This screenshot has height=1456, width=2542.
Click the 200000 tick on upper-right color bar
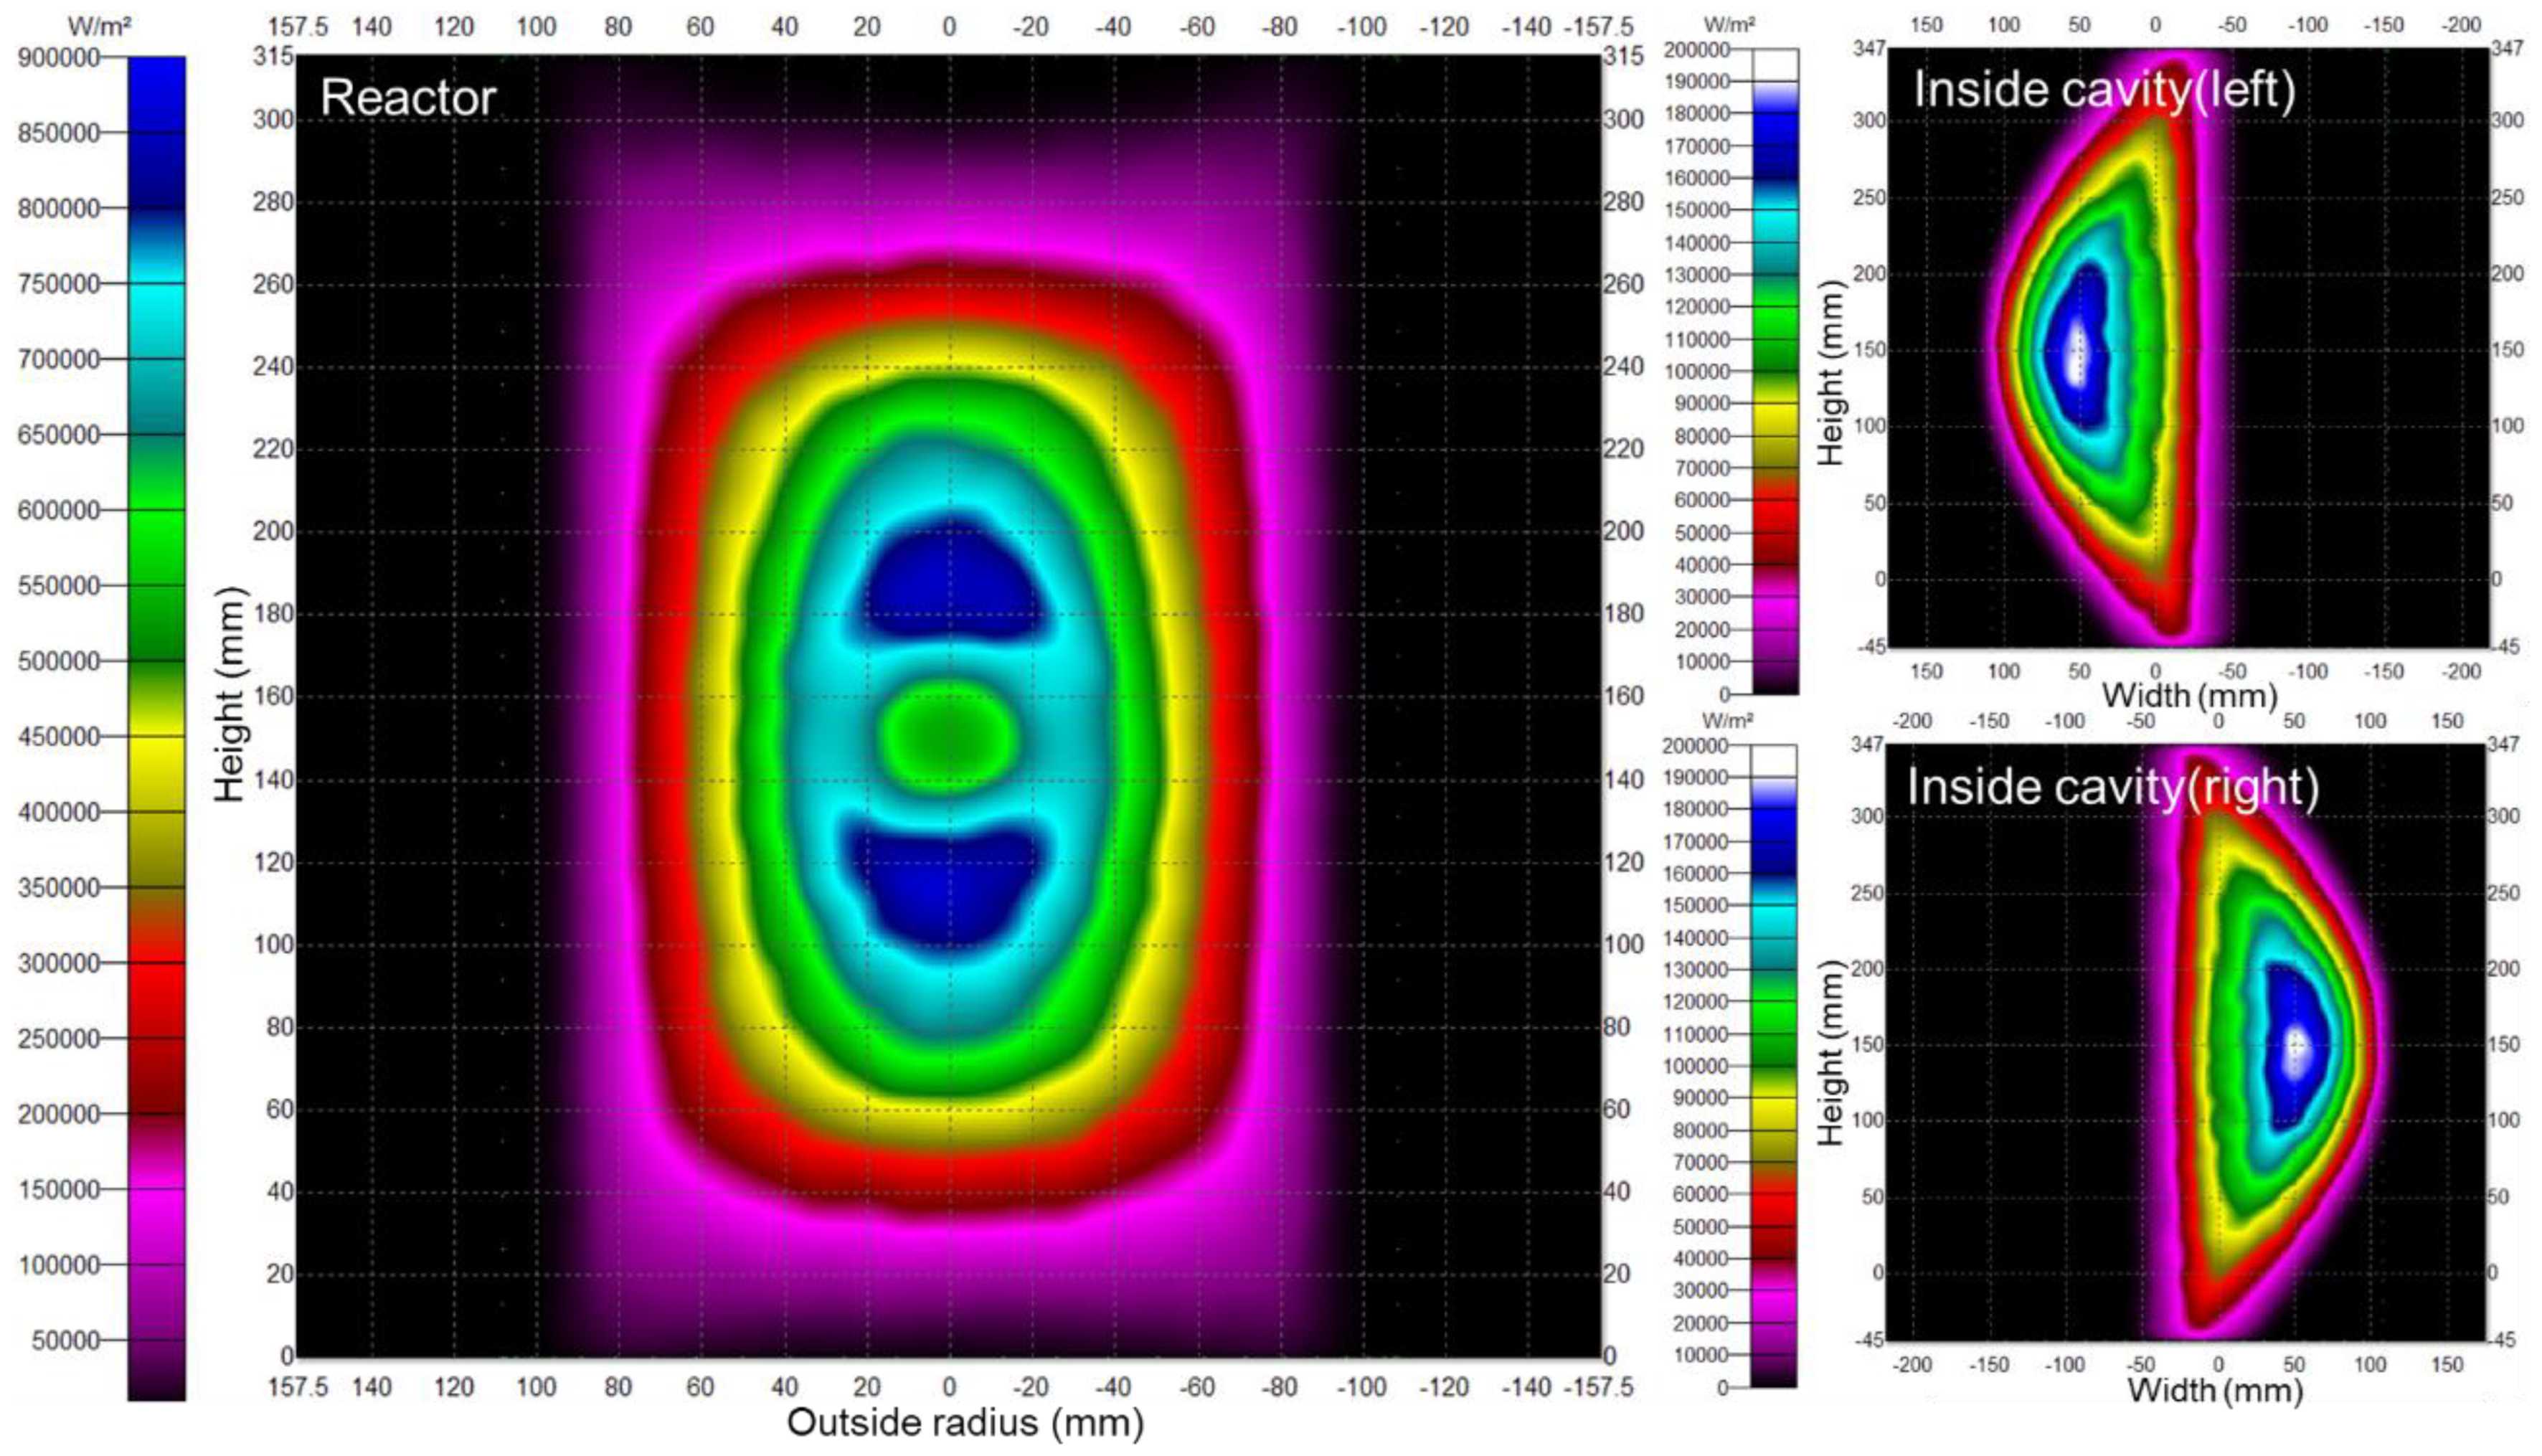pyautogui.click(x=1697, y=50)
